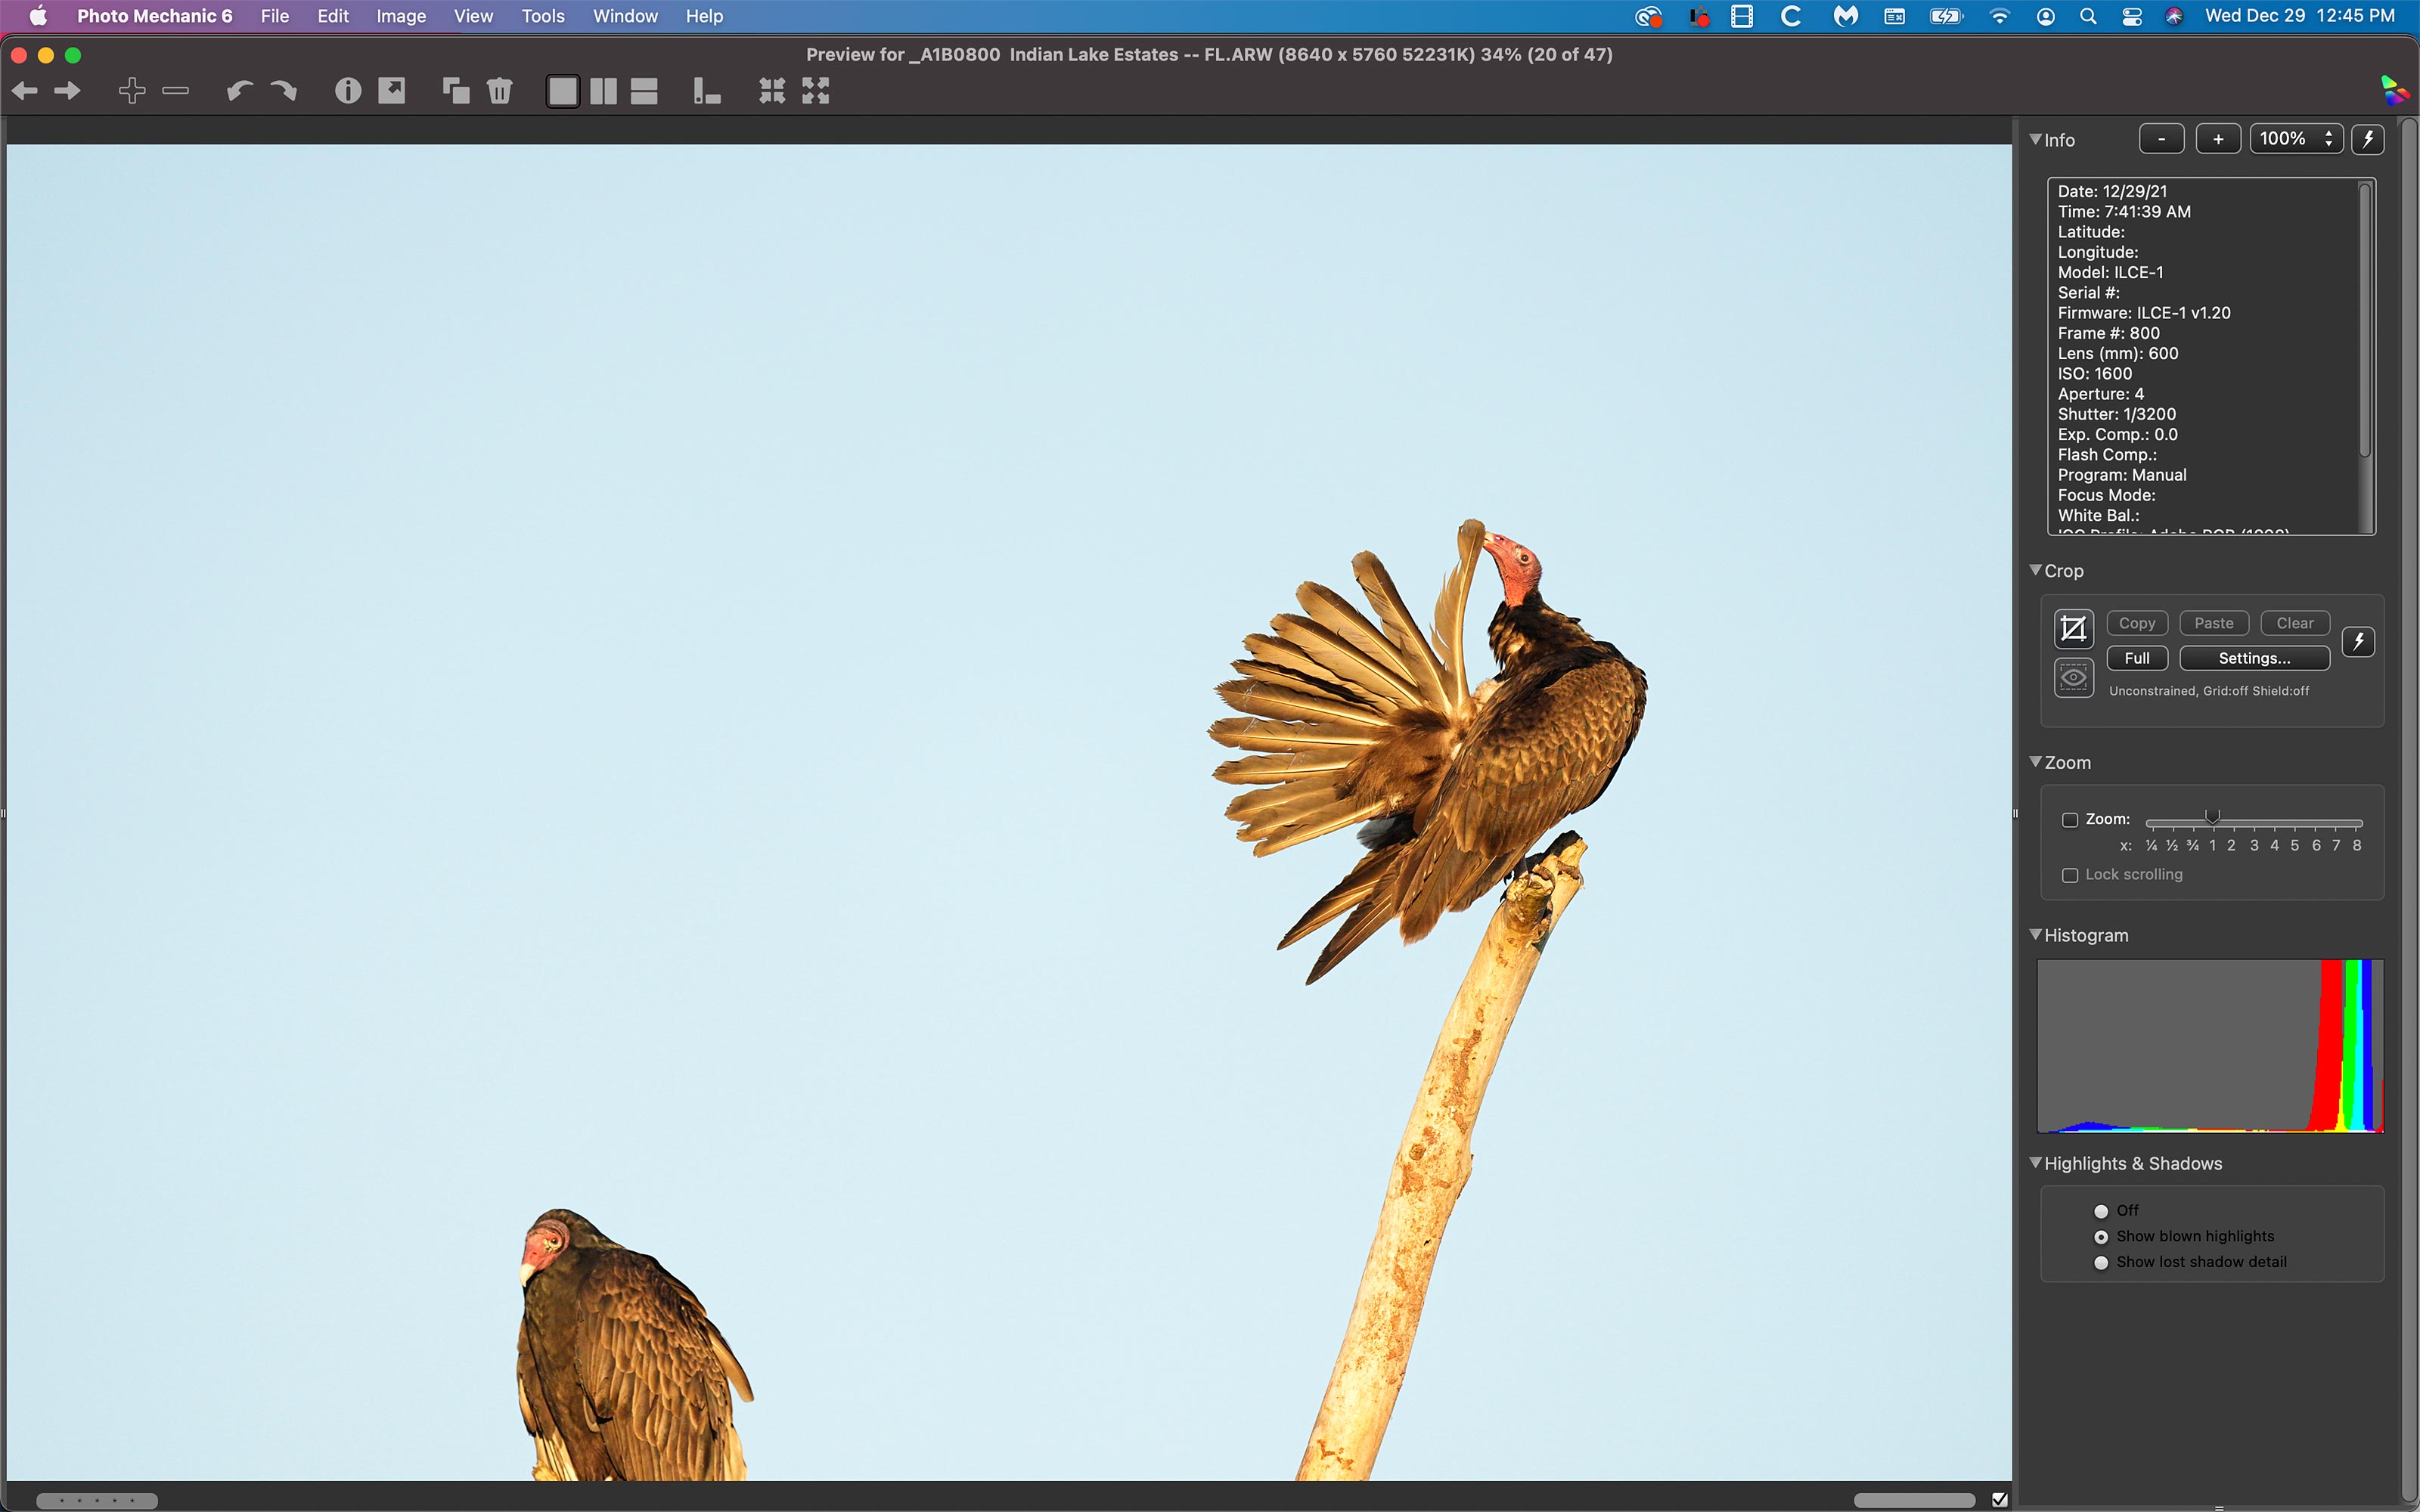Viewport: 2420px width, 1512px height.
Task: Toggle the tool panel position icon
Action: (707, 92)
